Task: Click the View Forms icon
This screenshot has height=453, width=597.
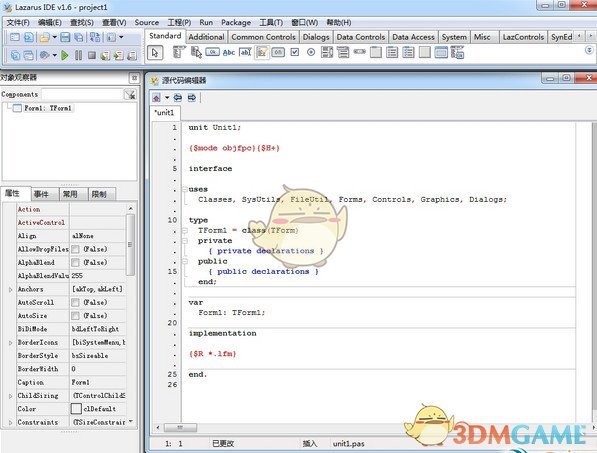Action: tap(29, 56)
